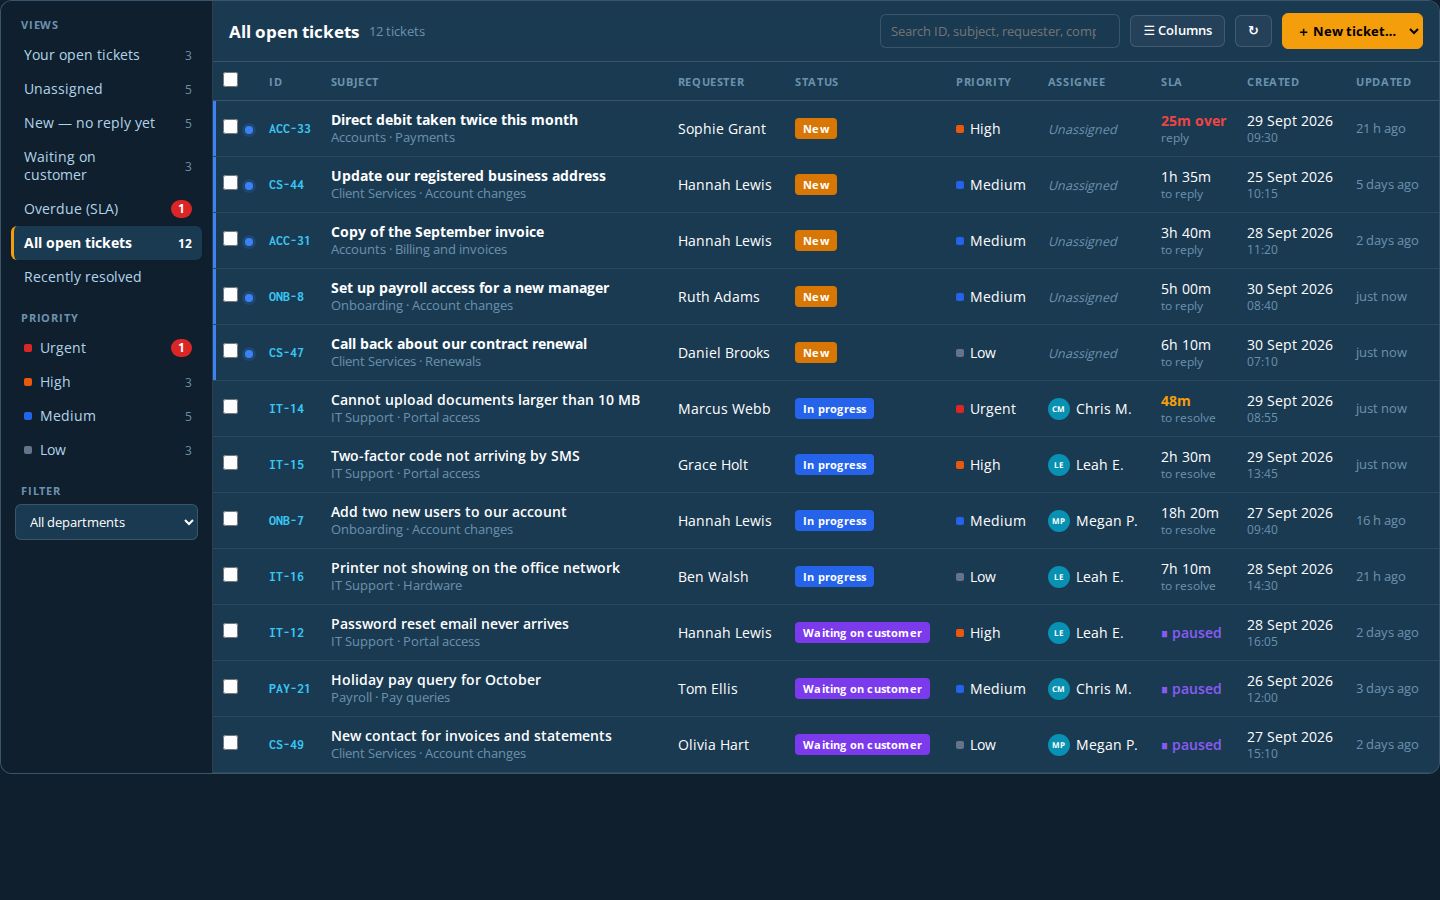Image resolution: width=1440 pixels, height=900 pixels.
Task: Open the Columns chooser
Action: pos(1178,31)
